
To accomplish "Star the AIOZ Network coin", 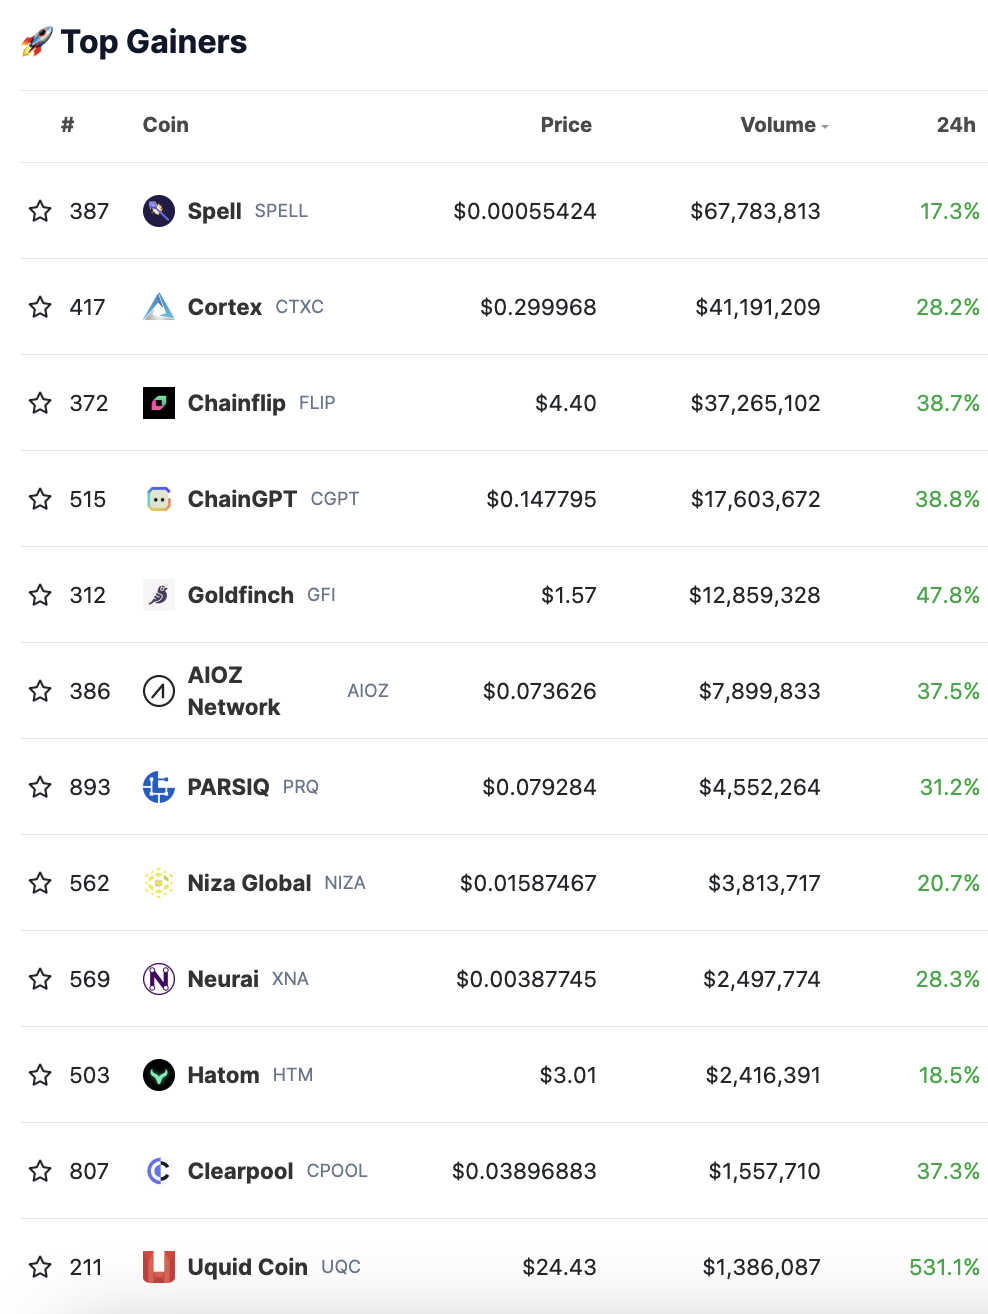I will click(x=40, y=691).
